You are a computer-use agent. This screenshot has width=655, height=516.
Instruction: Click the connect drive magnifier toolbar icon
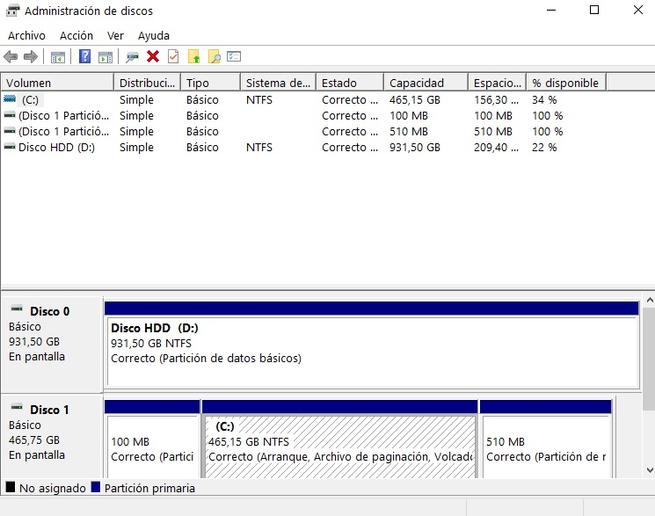coord(132,57)
